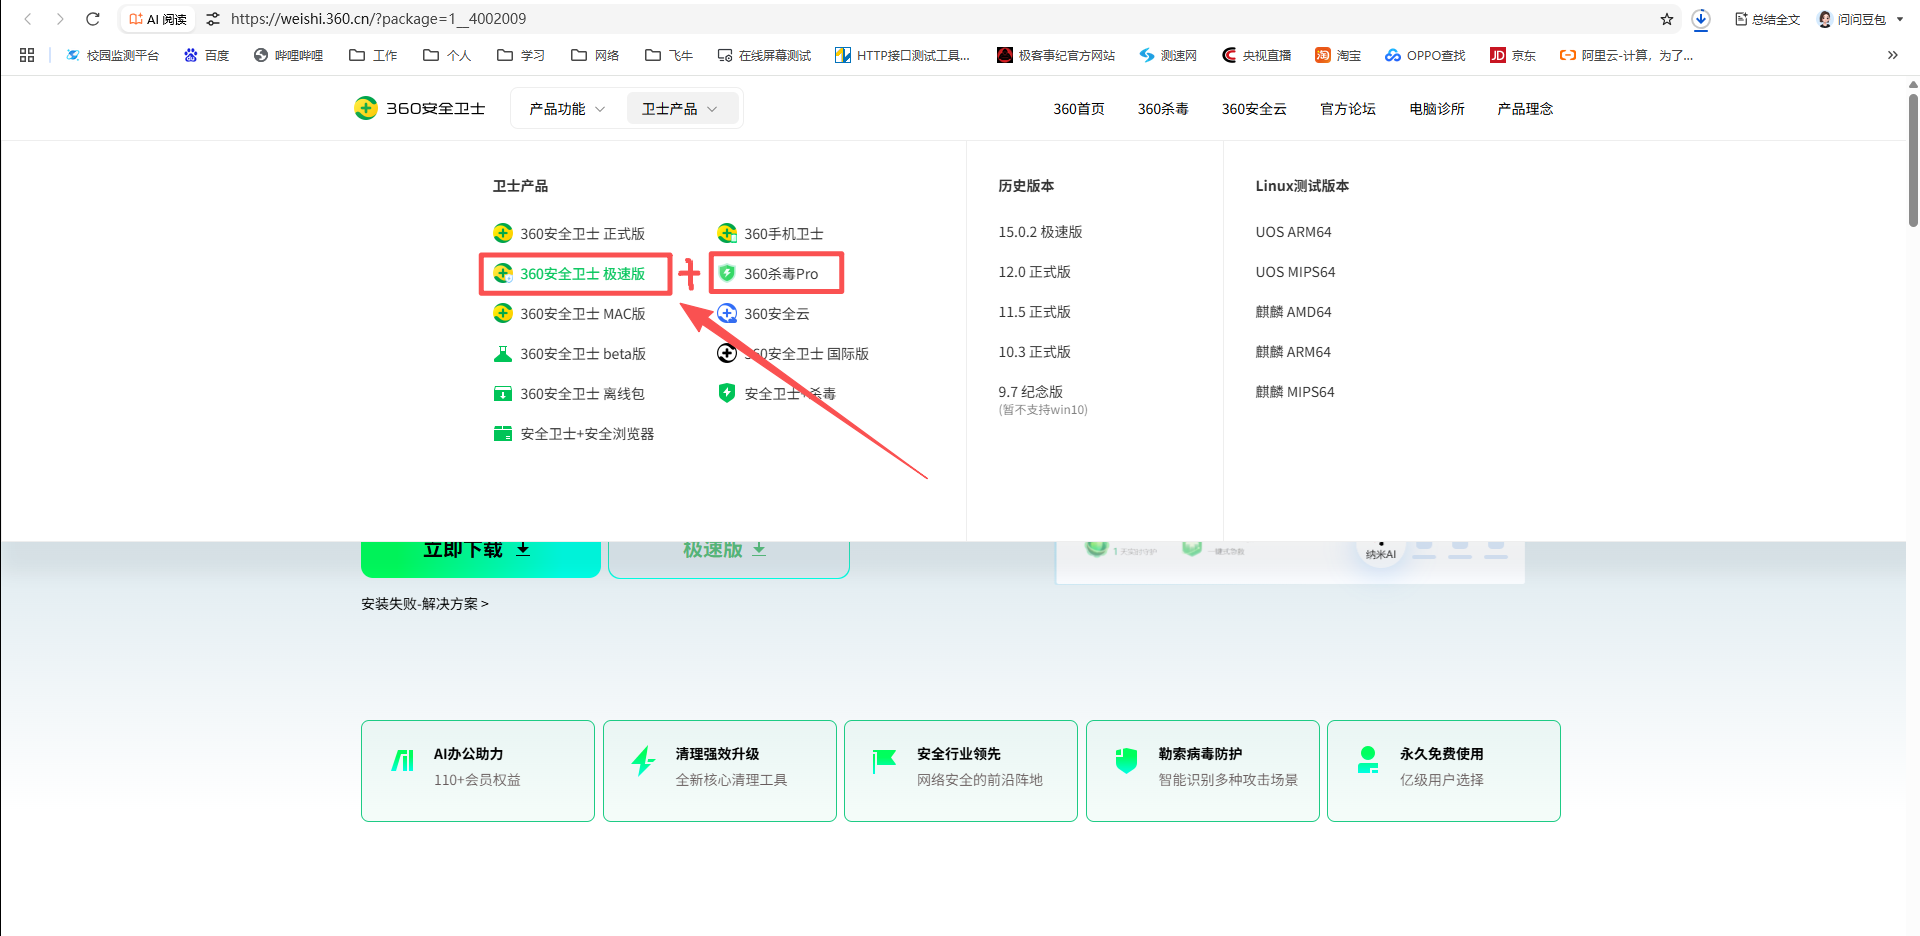Viewport: 1920px width, 936px height.
Task: Open the 京东 bookmark
Action: (x=1513, y=55)
